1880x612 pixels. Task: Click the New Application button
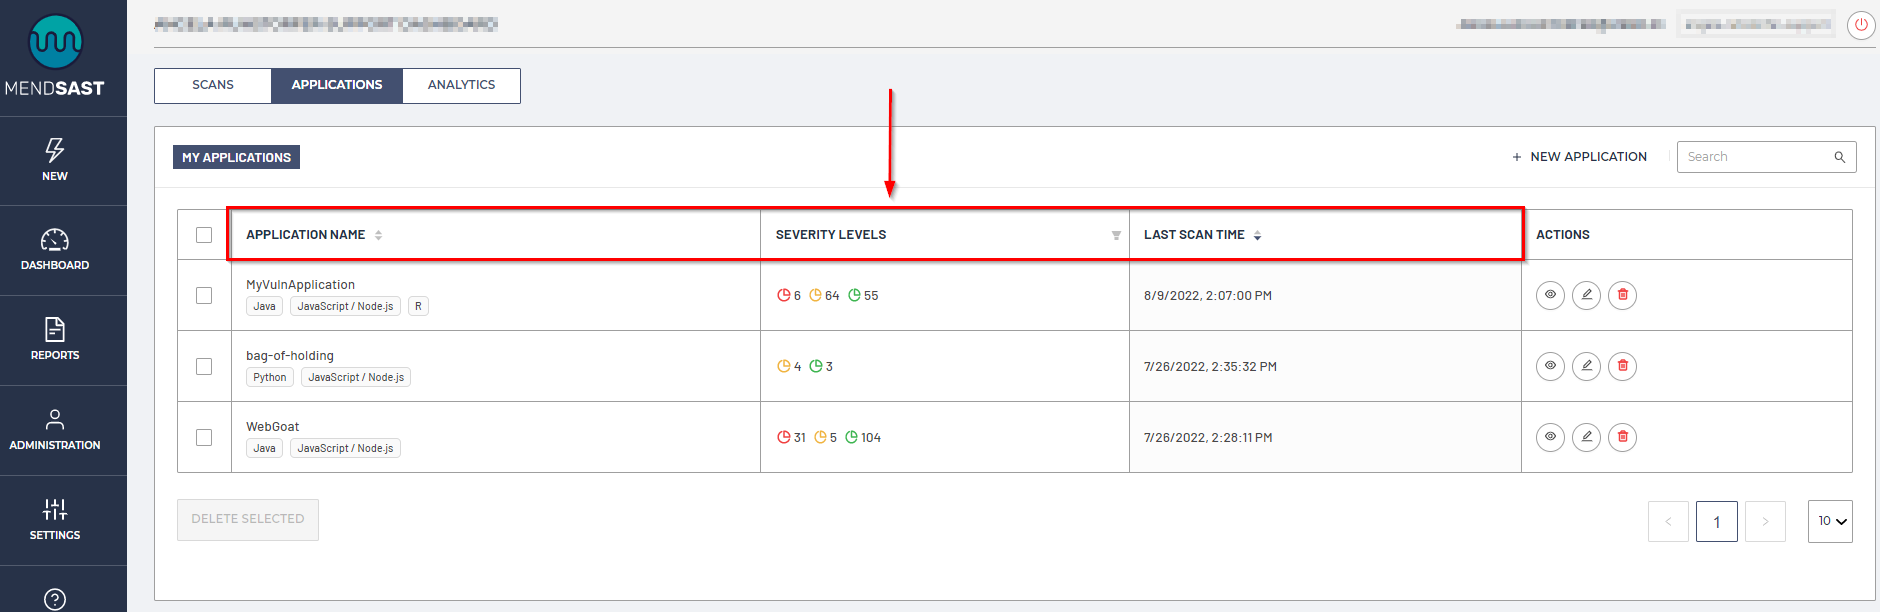tap(1579, 157)
